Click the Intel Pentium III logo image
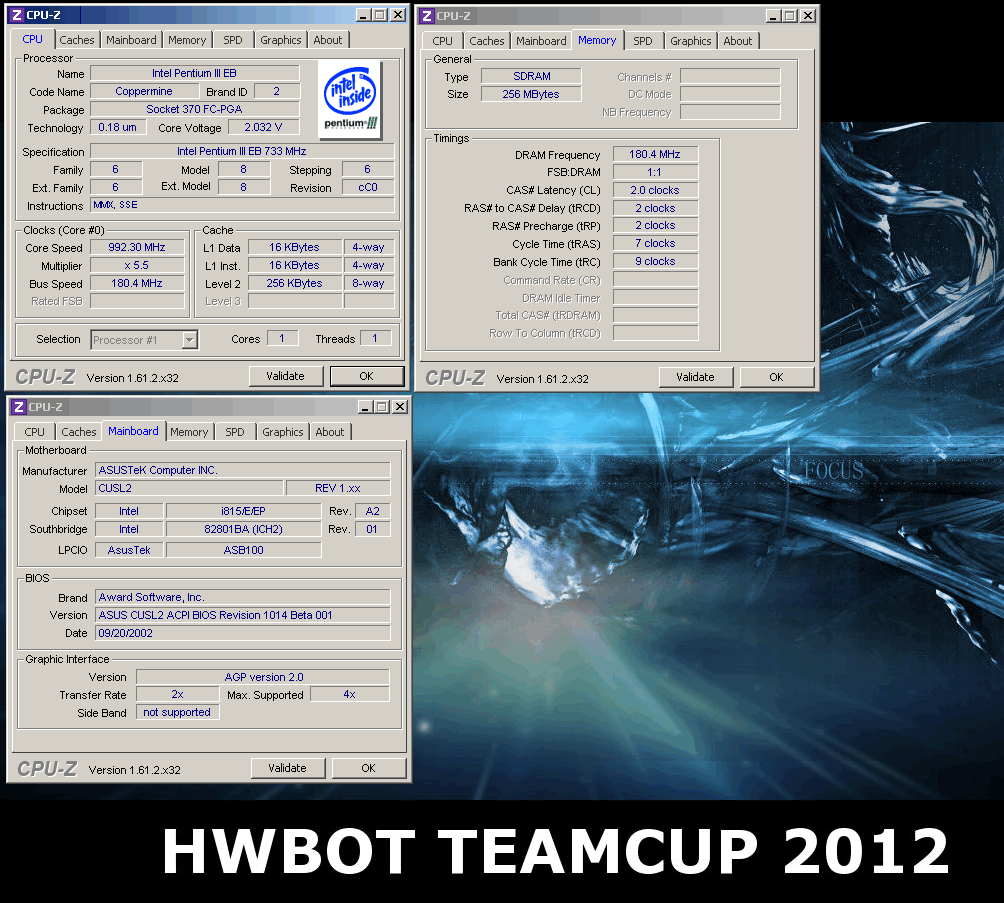The width and height of the screenshot is (1004, 903). [350, 101]
